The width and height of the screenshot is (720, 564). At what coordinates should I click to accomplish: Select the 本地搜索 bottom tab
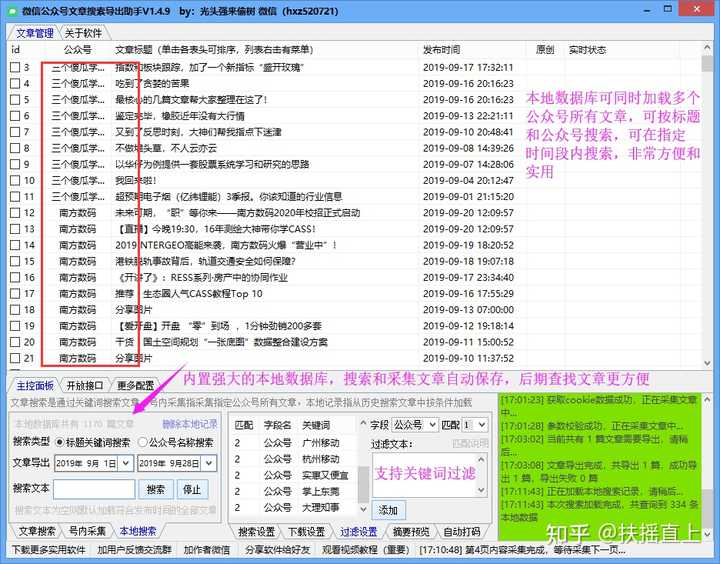(137, 531)
